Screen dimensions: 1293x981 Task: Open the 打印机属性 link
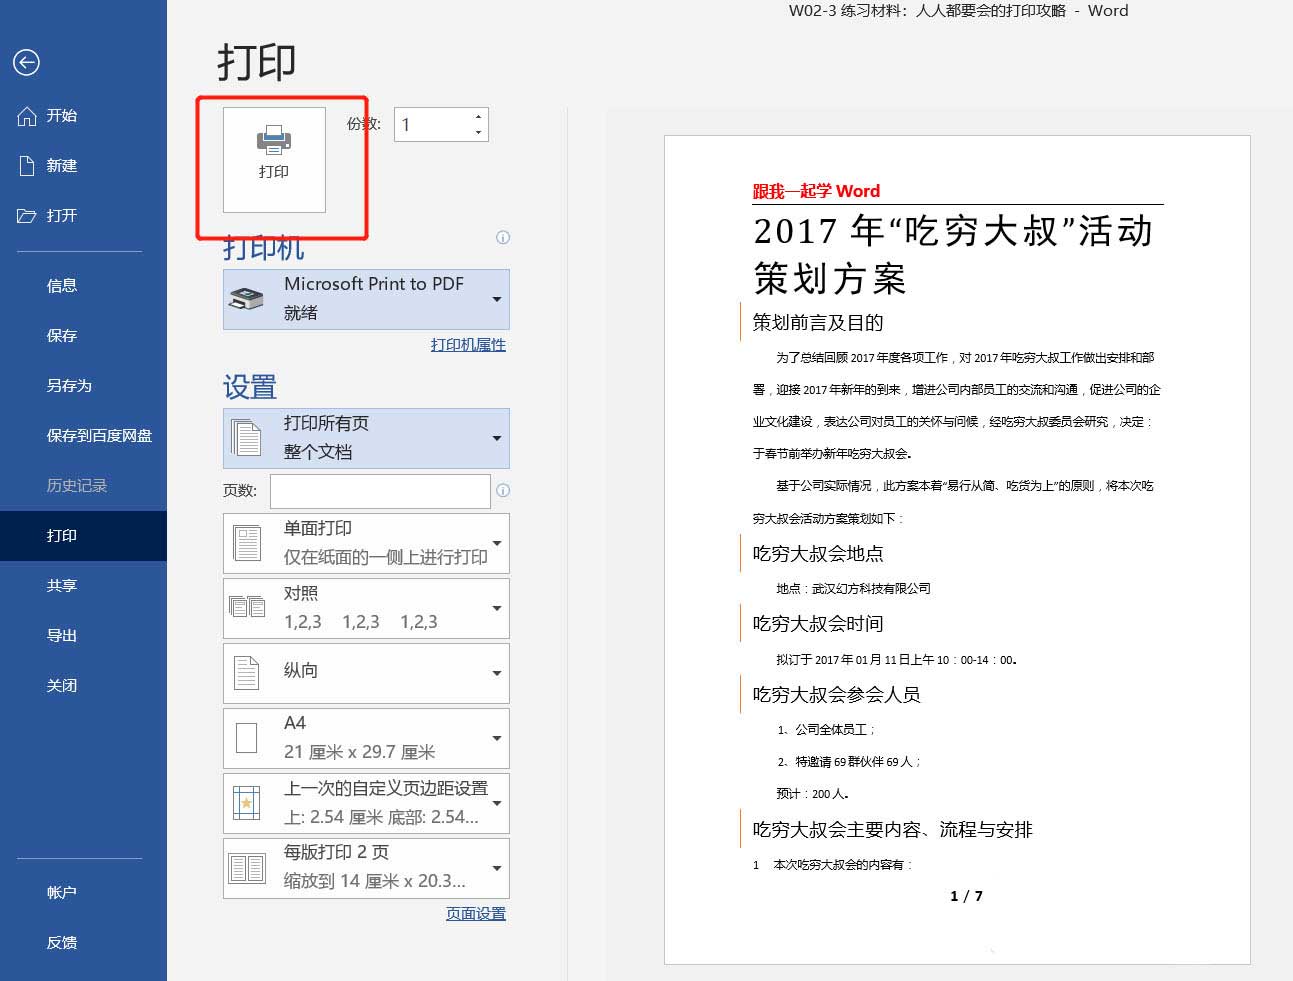tap(468, 345)
